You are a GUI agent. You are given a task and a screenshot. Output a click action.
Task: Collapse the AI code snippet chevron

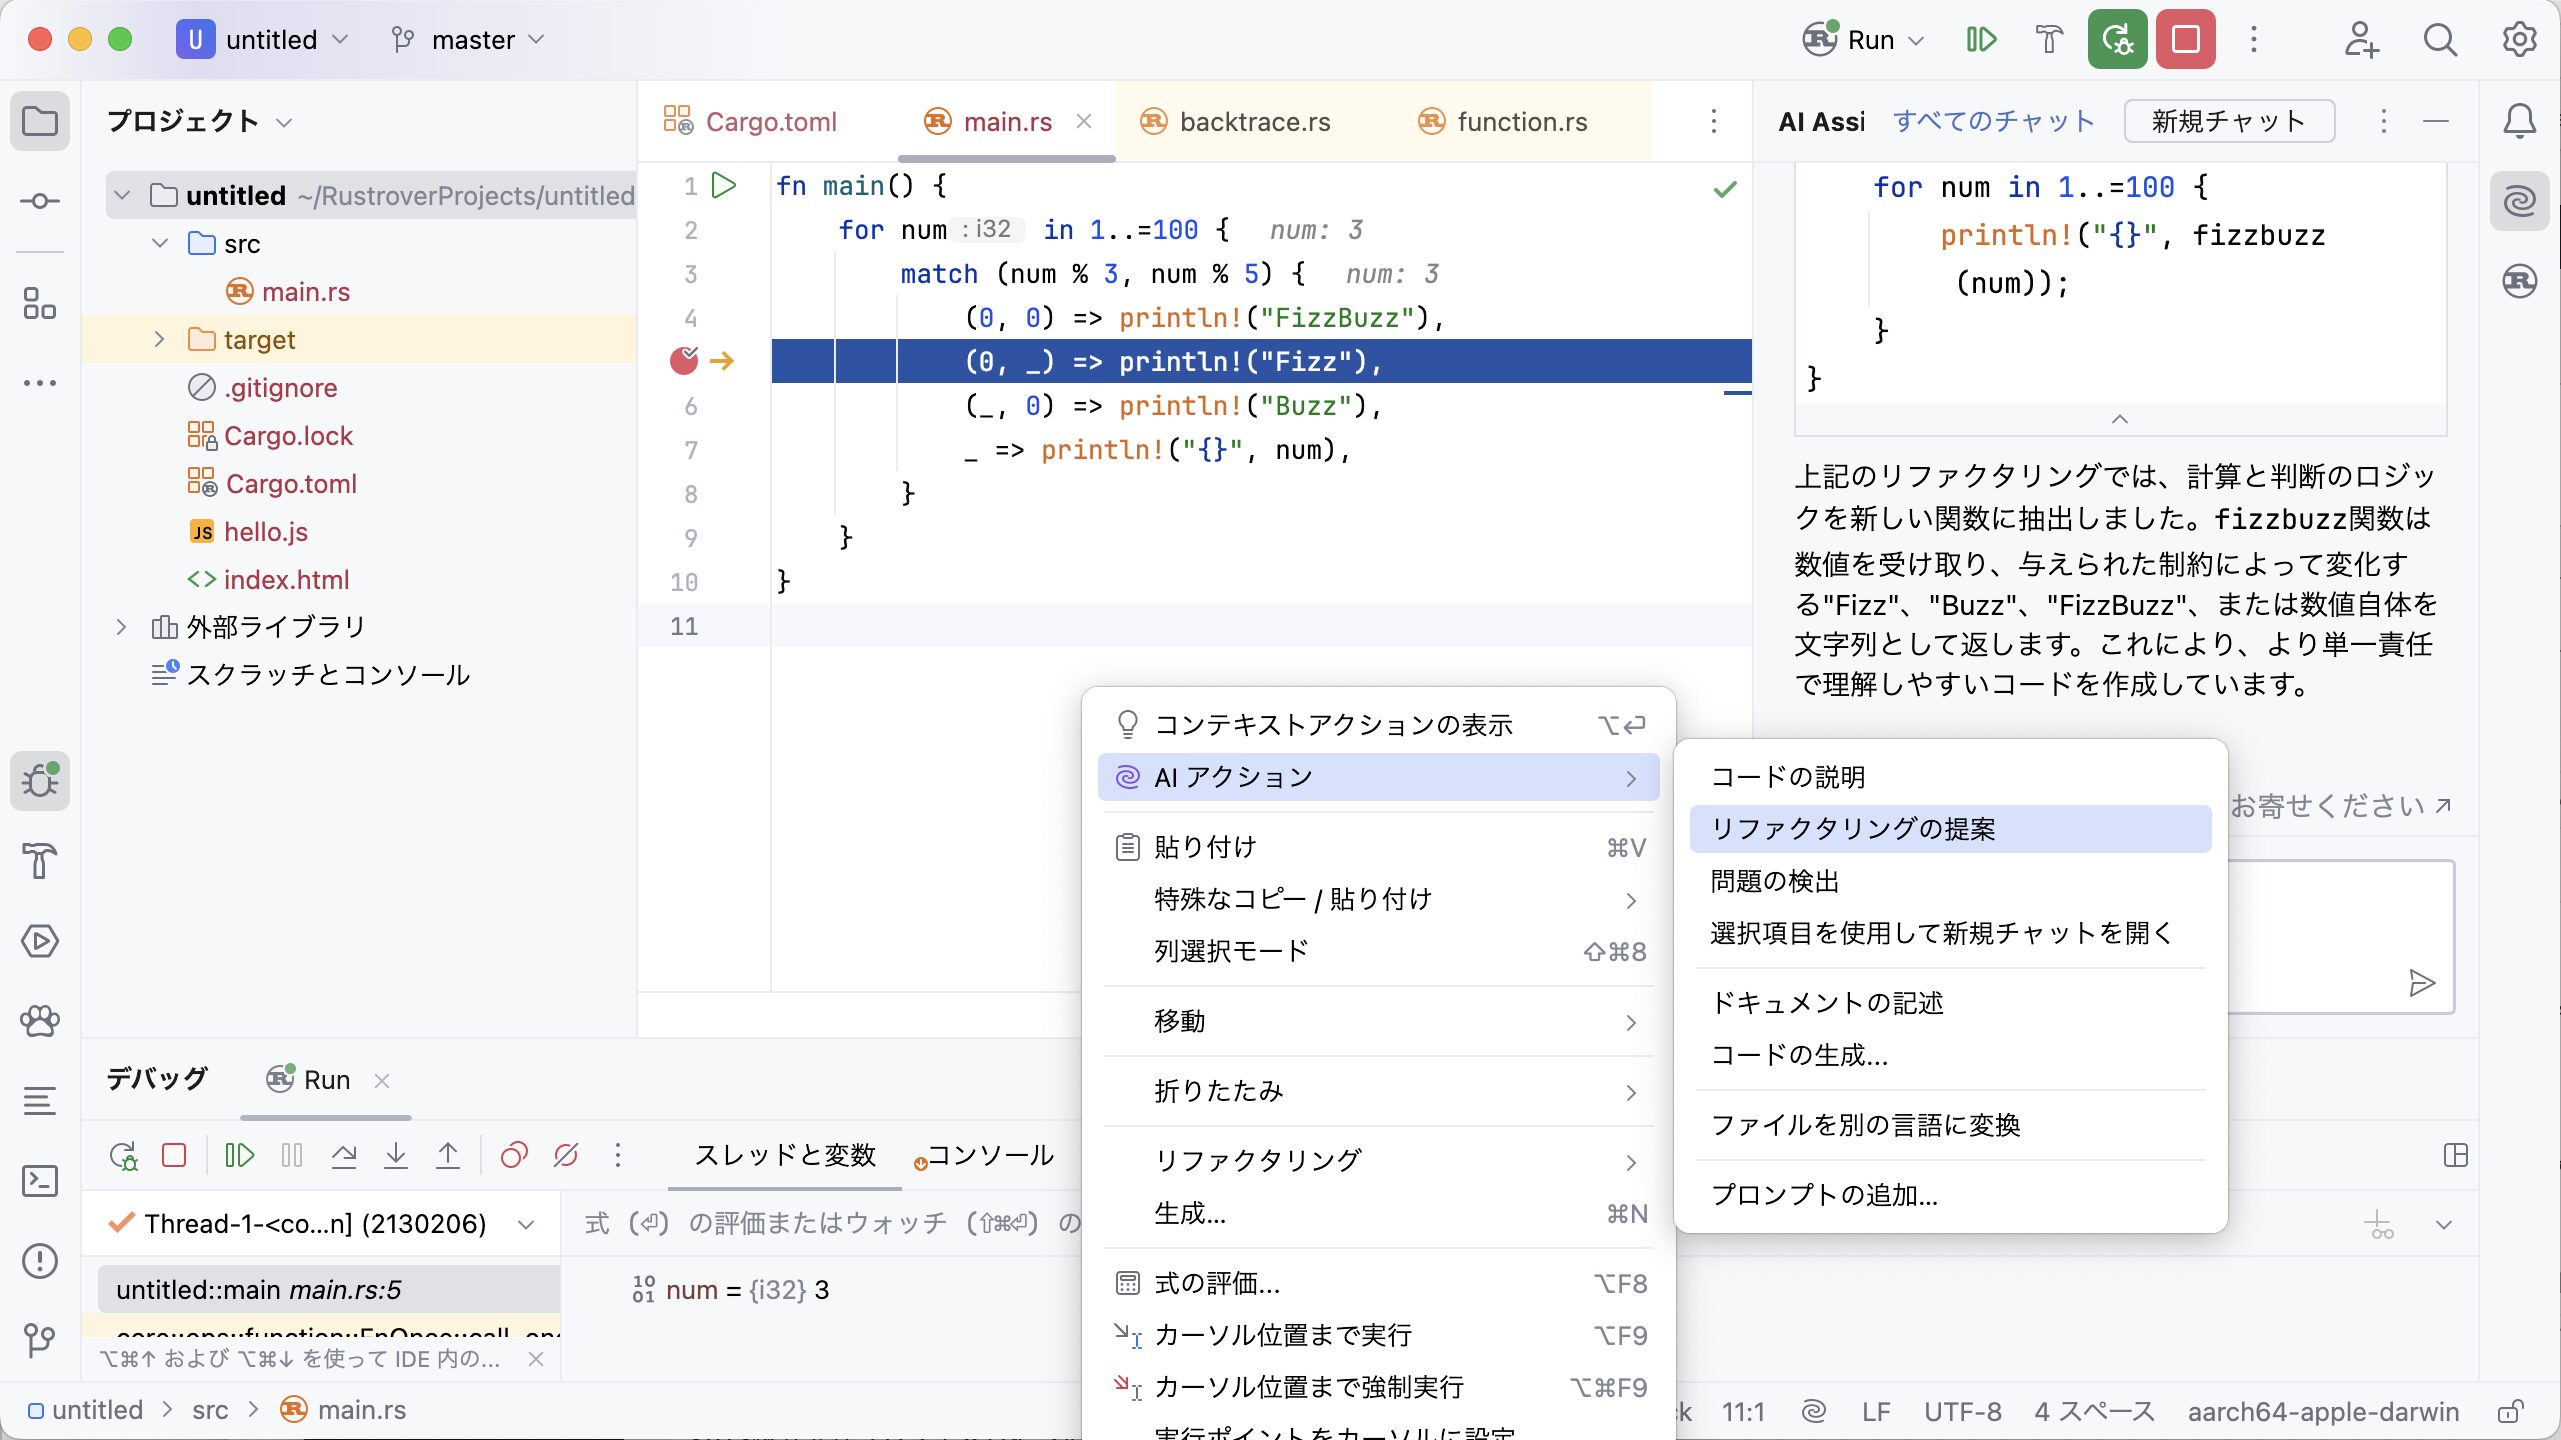[2119, 419]
